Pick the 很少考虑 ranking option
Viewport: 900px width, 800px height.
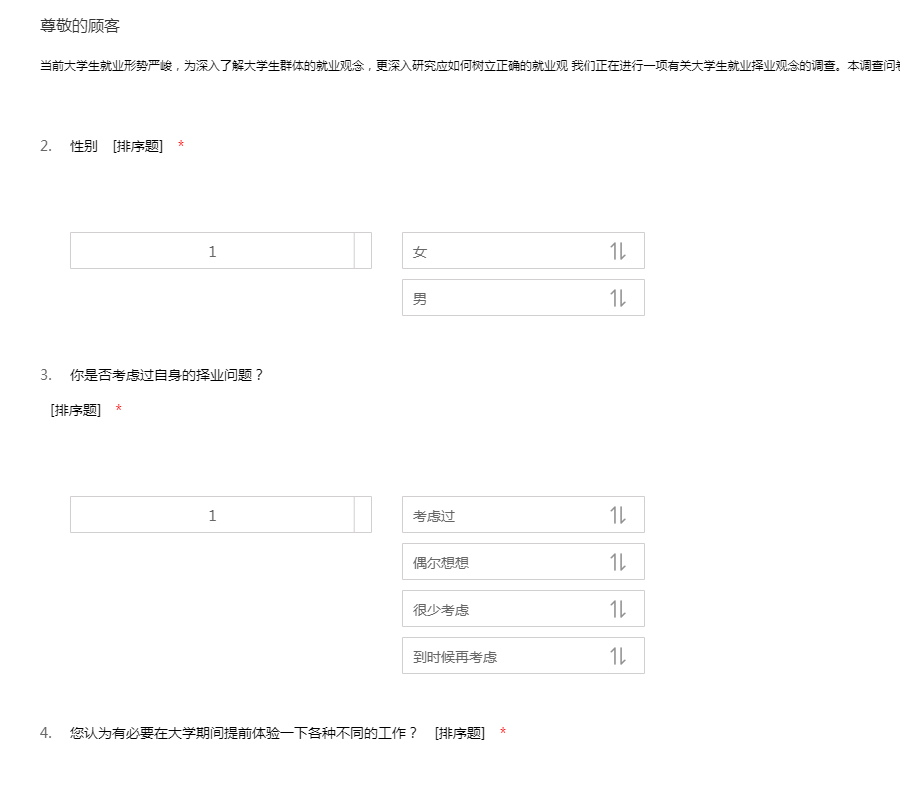click(x=500, y=609)
